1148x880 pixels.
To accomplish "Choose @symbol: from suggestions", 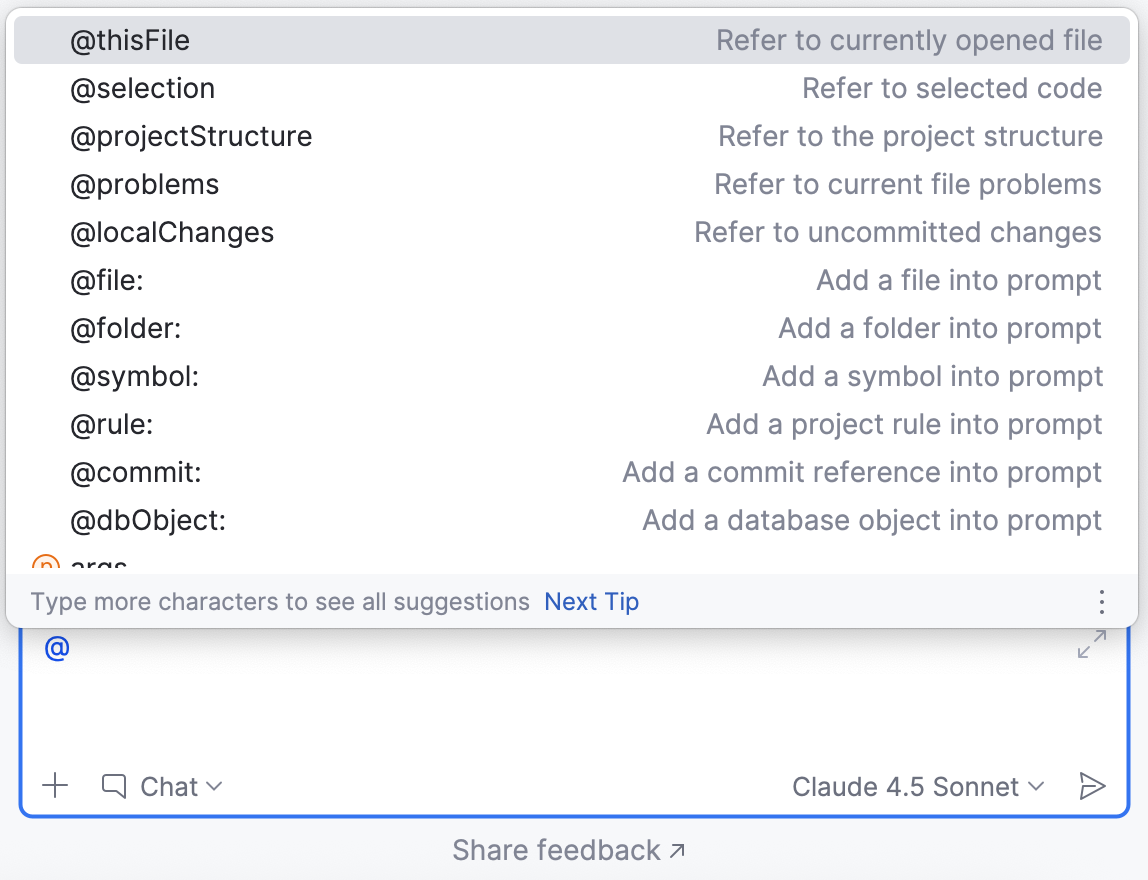I will [134, 377].
